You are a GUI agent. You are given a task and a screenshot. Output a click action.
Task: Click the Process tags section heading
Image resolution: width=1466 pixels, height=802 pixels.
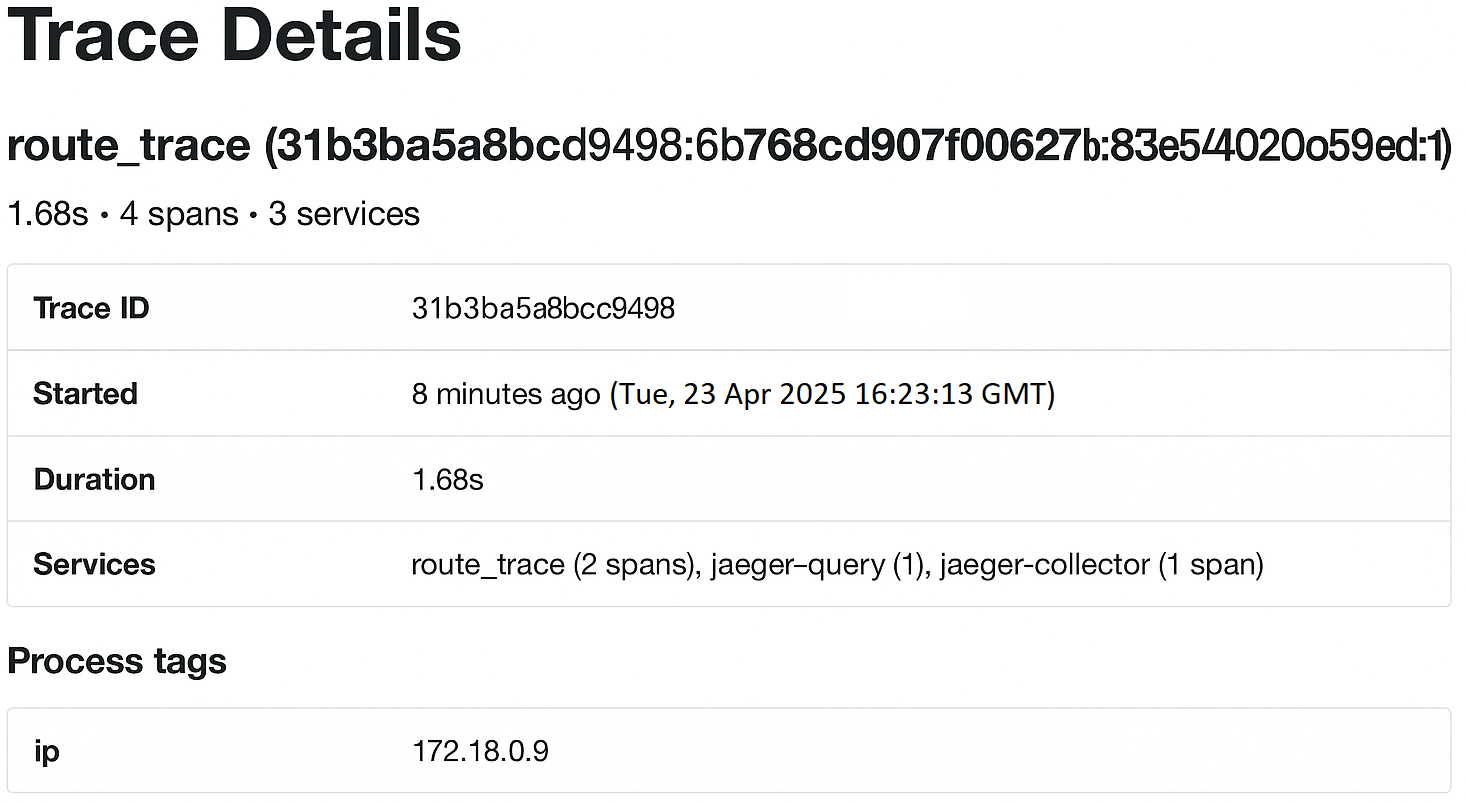click(117, 661)
